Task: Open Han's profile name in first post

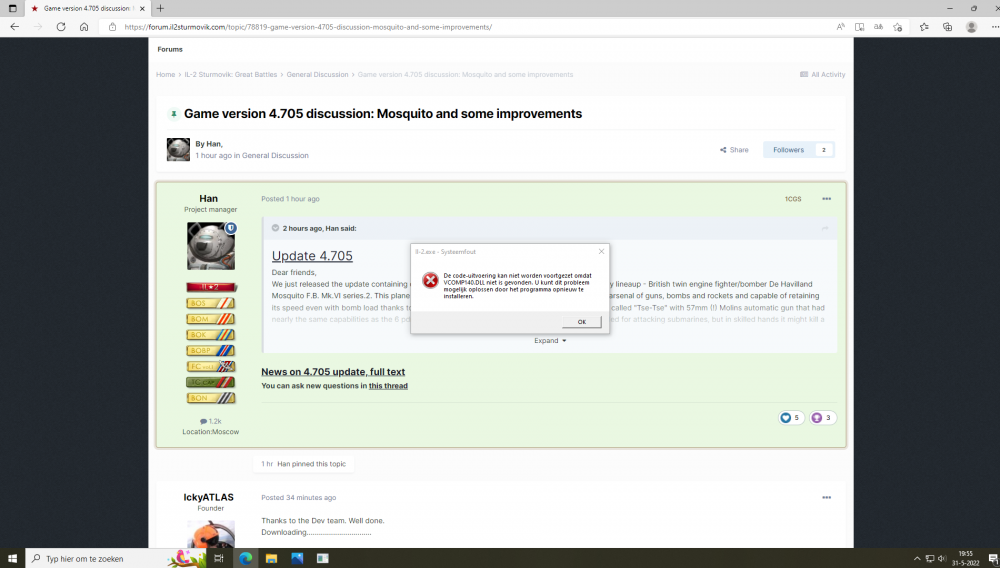Action: (209, 198)
